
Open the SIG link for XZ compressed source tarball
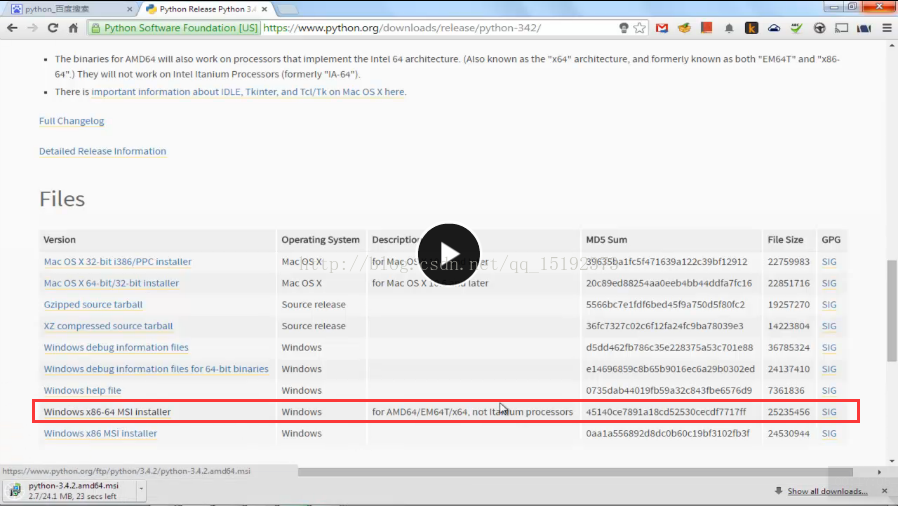pos(829,326)
